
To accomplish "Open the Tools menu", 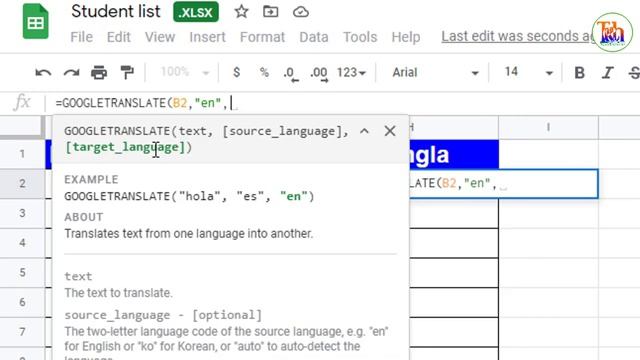I will (360, 37).
